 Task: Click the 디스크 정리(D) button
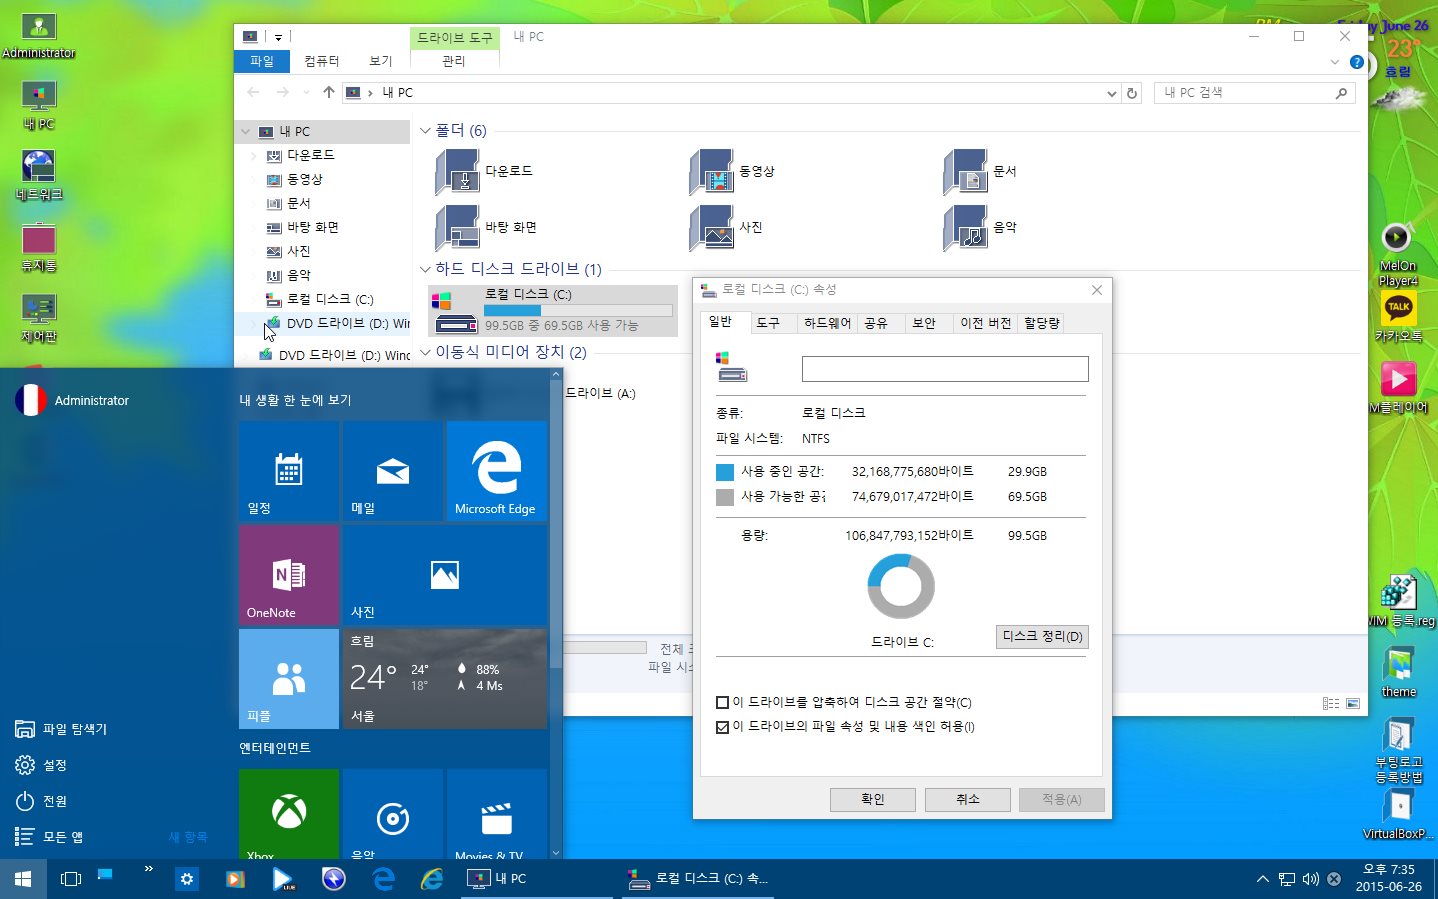tap(1042, 637)
